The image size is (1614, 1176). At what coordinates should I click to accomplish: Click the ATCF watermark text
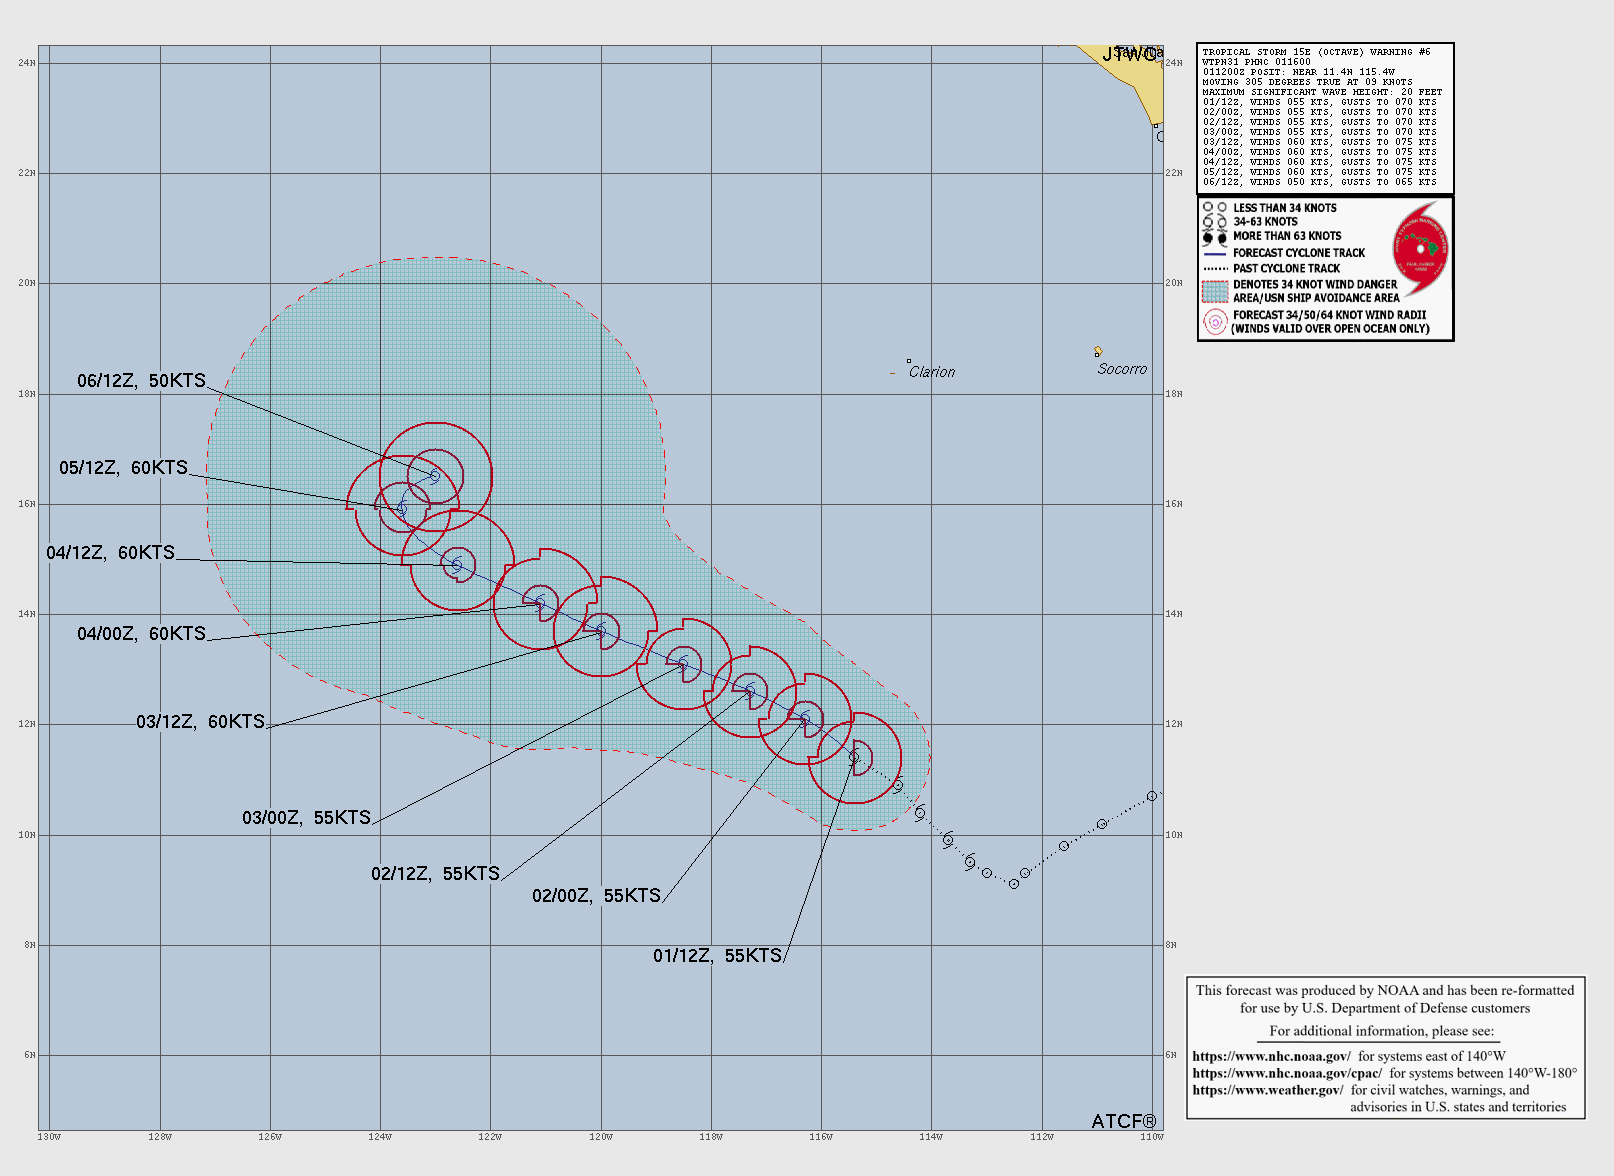[x=1123, y=1121]
